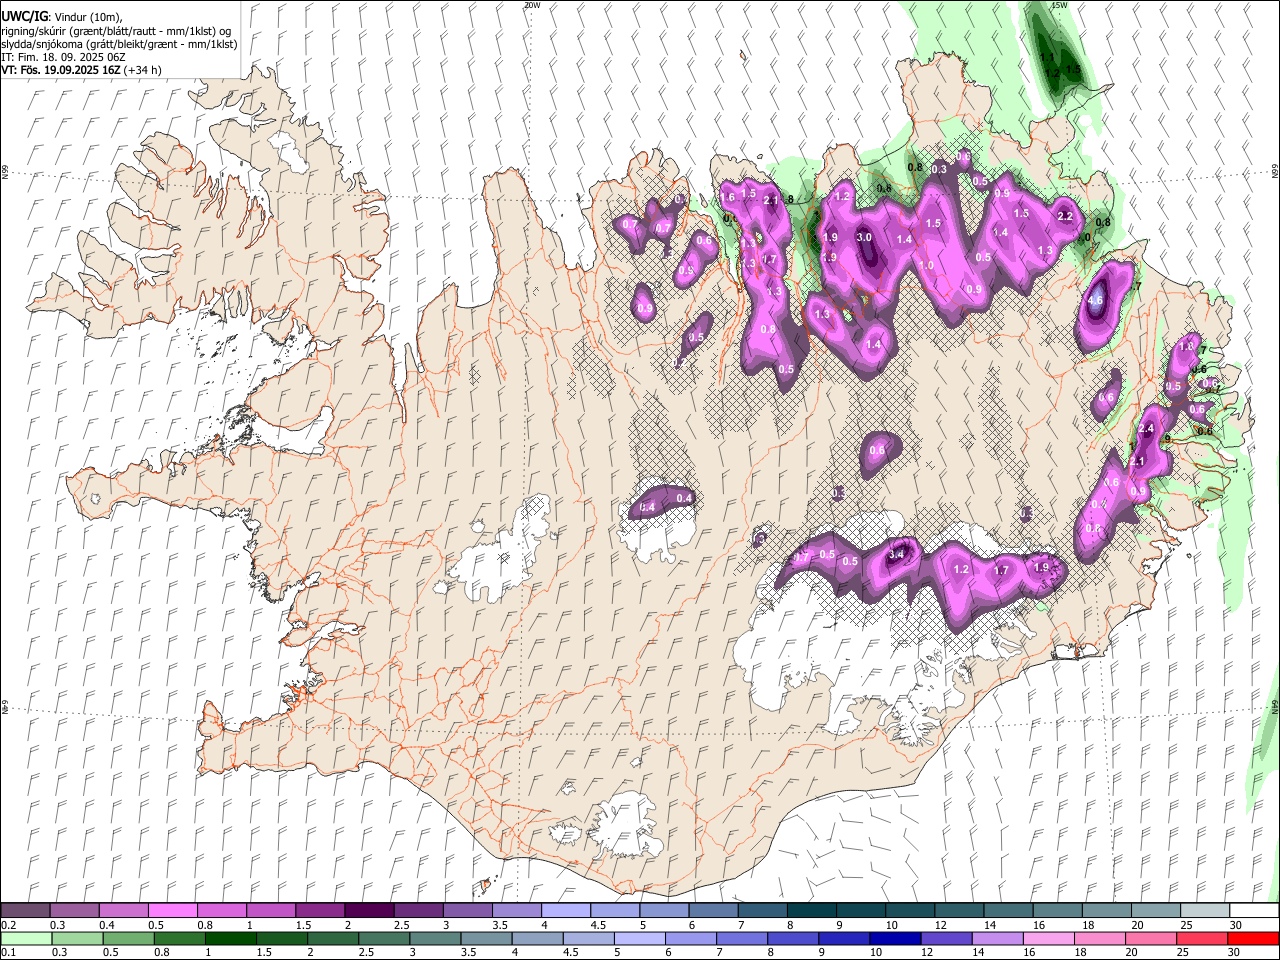
Task: Pick the violet 3–3.5 top-row legend swatch
Action: pyautogui.click(x=468, y=911)
